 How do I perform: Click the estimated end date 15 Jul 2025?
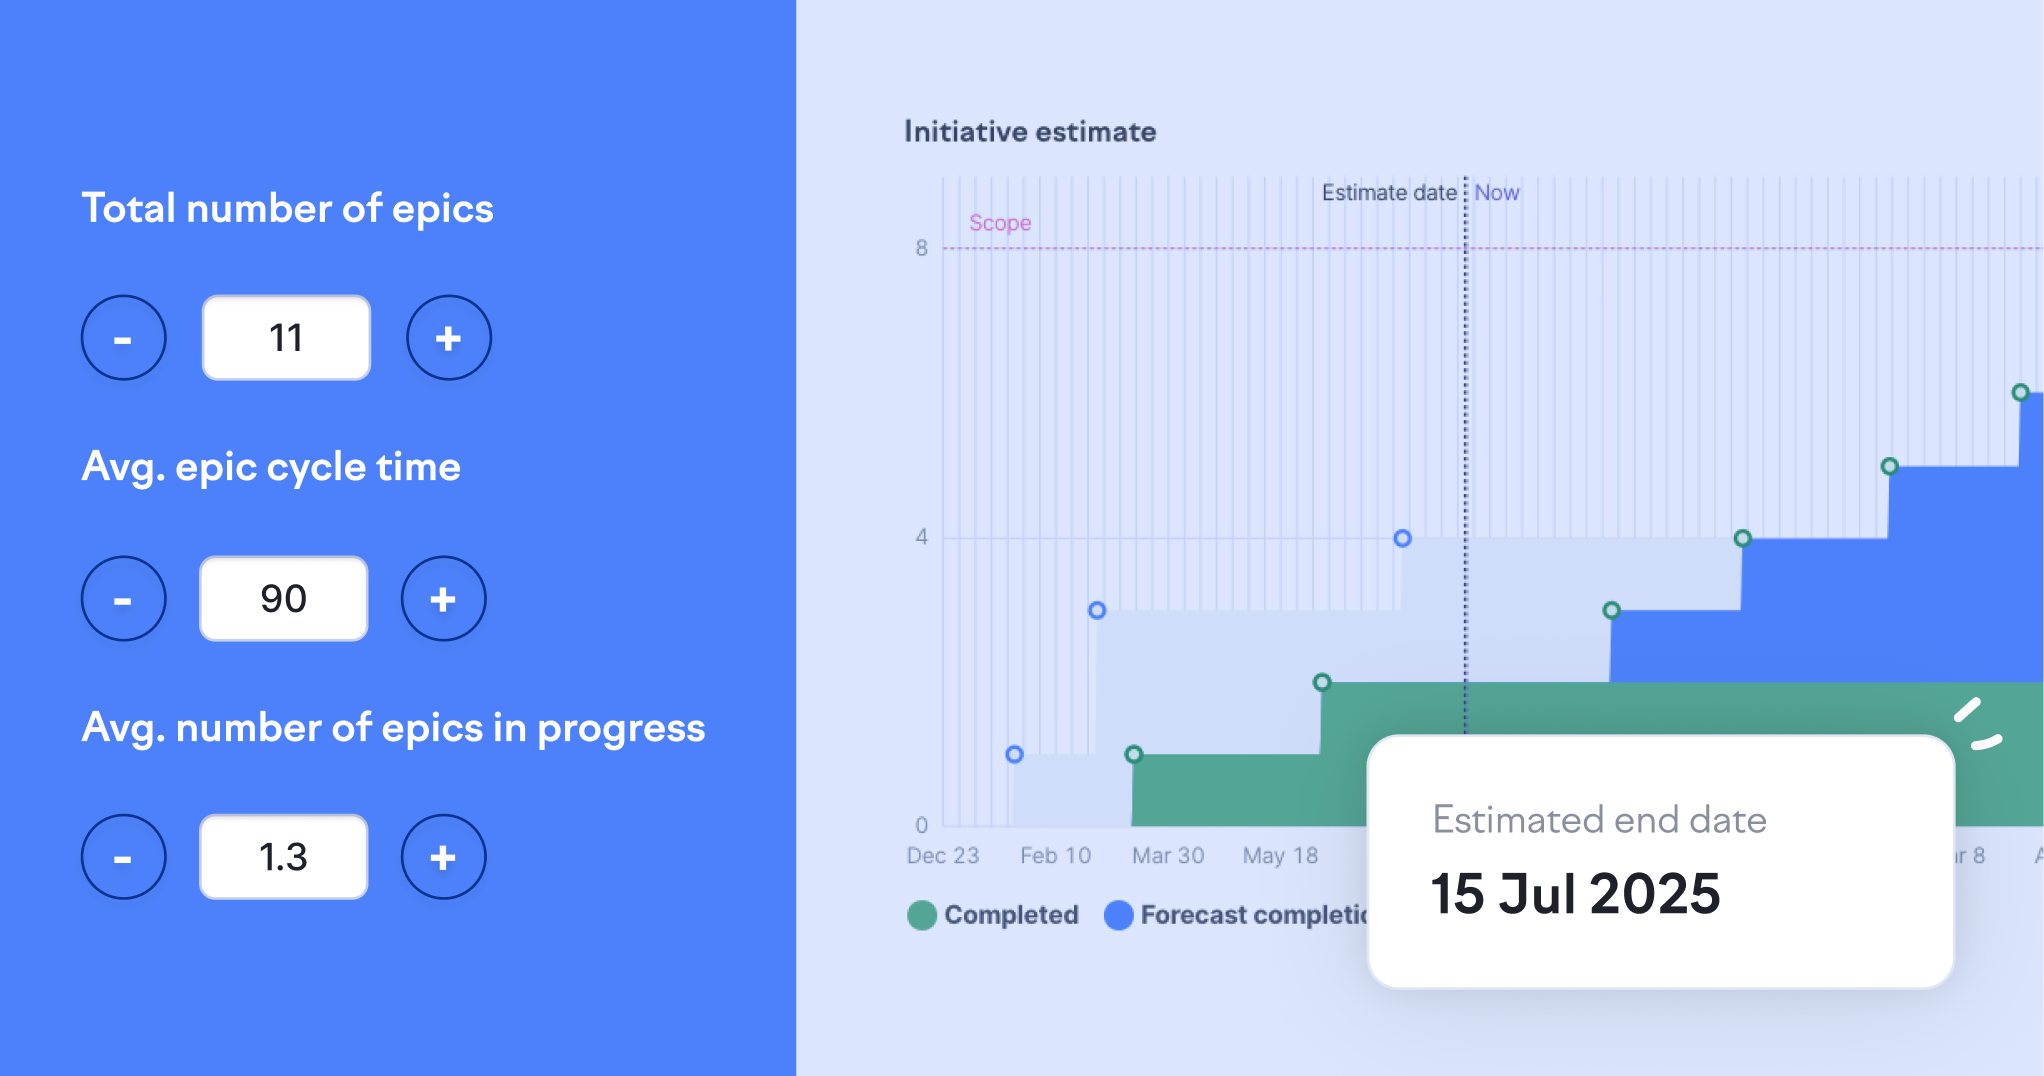coord(1575,893)
